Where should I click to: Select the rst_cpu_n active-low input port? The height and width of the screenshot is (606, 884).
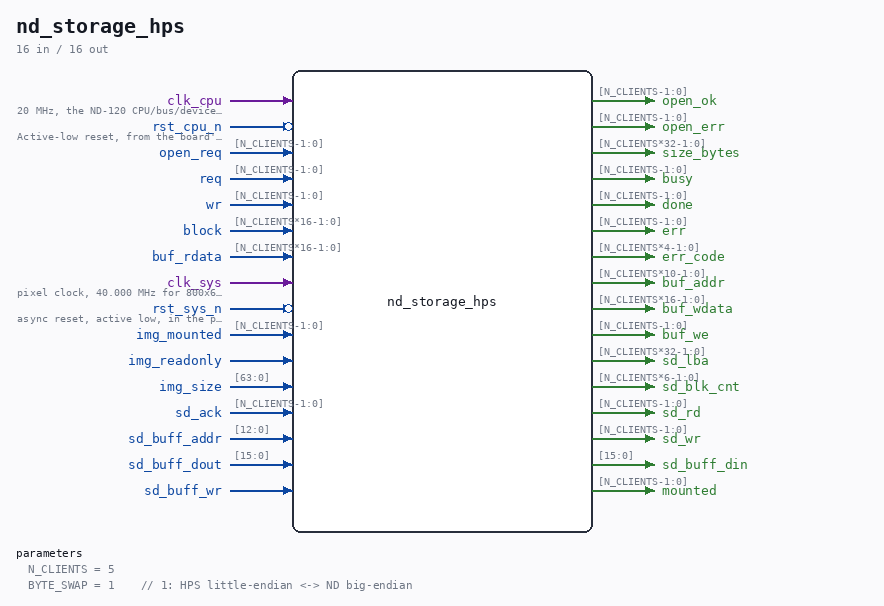pos(187,127)
